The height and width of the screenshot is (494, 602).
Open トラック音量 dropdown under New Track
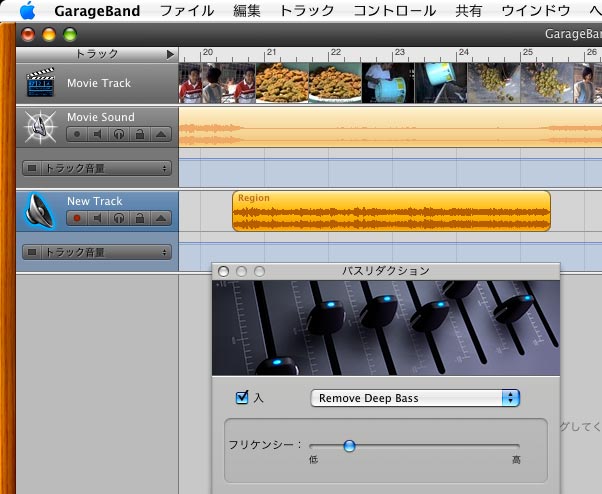click(106, 252)
